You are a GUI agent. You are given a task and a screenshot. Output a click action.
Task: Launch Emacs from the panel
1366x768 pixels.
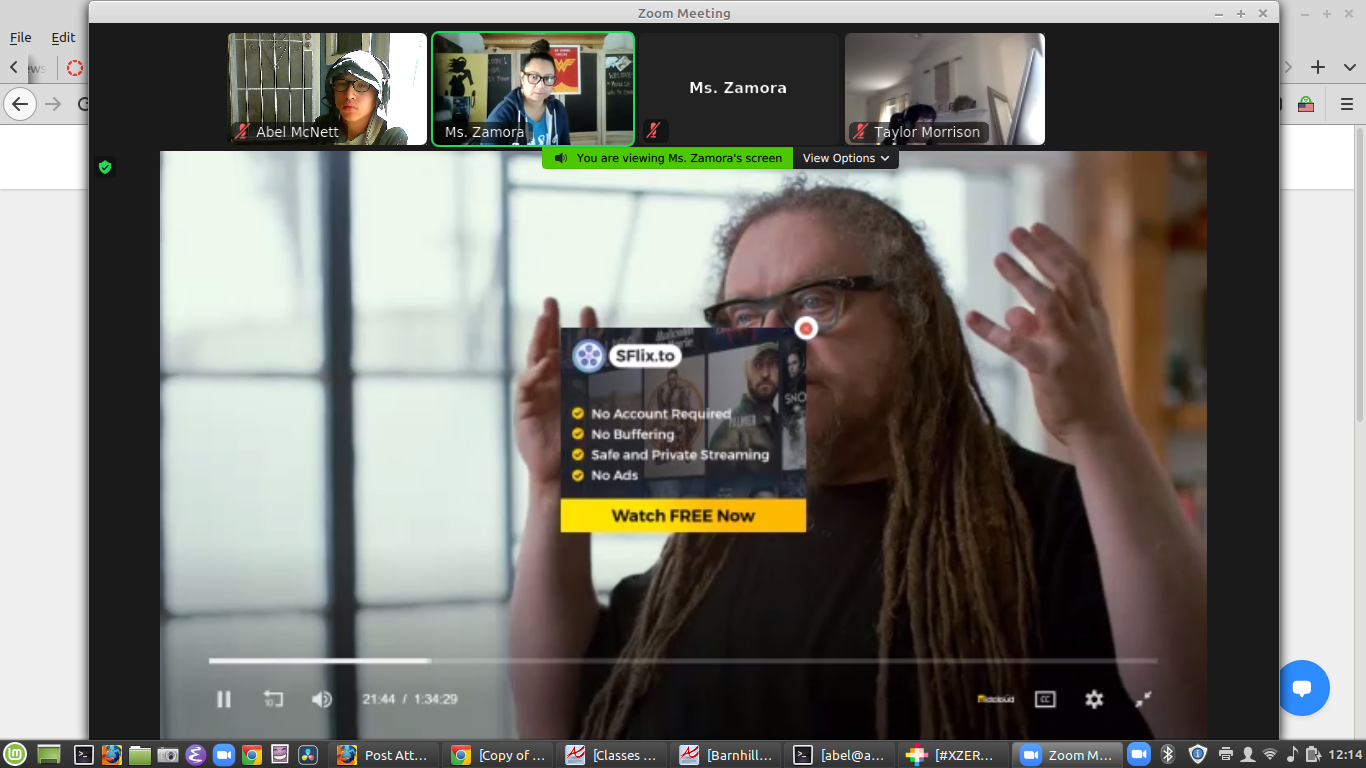[x=196, y=755]
